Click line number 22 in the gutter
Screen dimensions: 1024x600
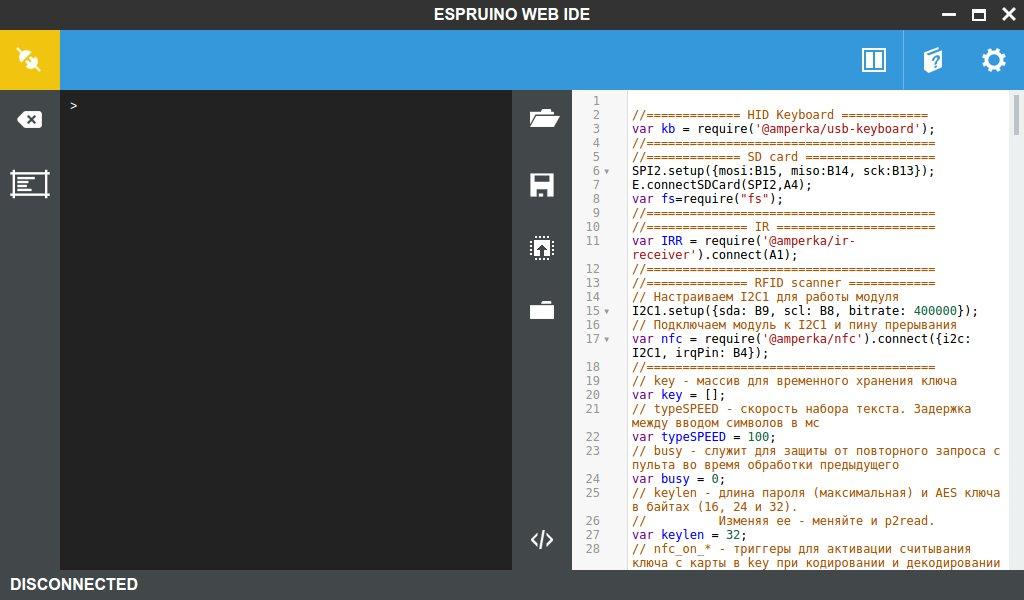594,437
